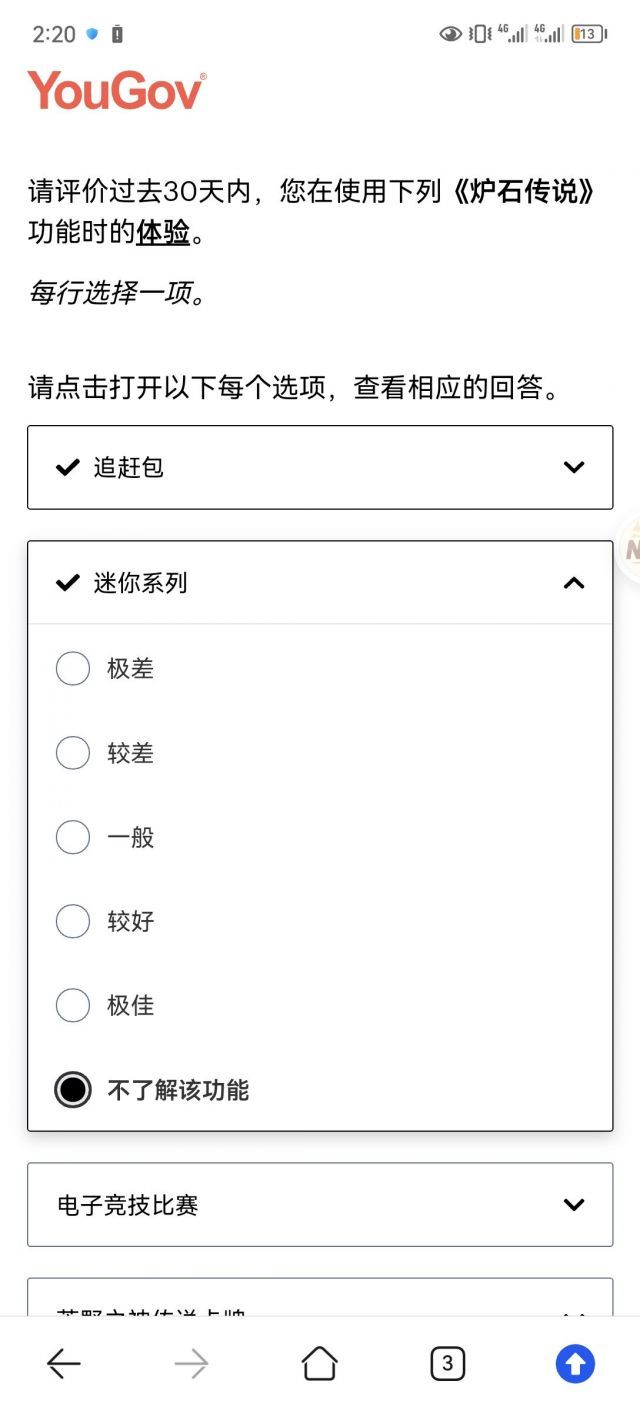This screenshot has width=640, height=1411.
Task: Collapse the 迷你系列 section chevron
Action: click(574, 583)
